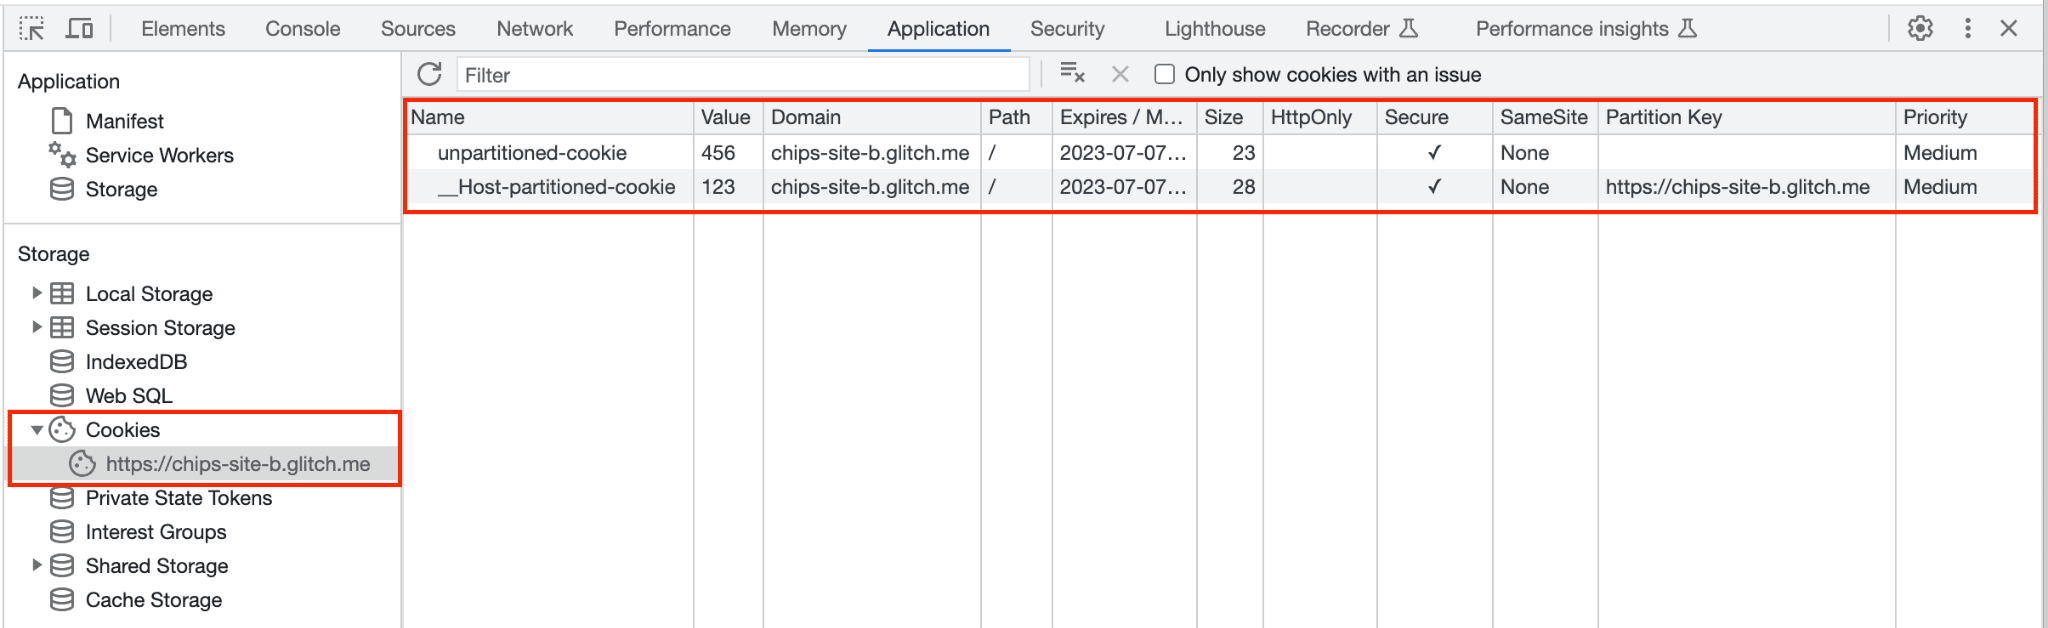Image resolution: width=2048 pixels, height=628 pixels.
Task: Open the Manifest section
Action: click(124, 121)
